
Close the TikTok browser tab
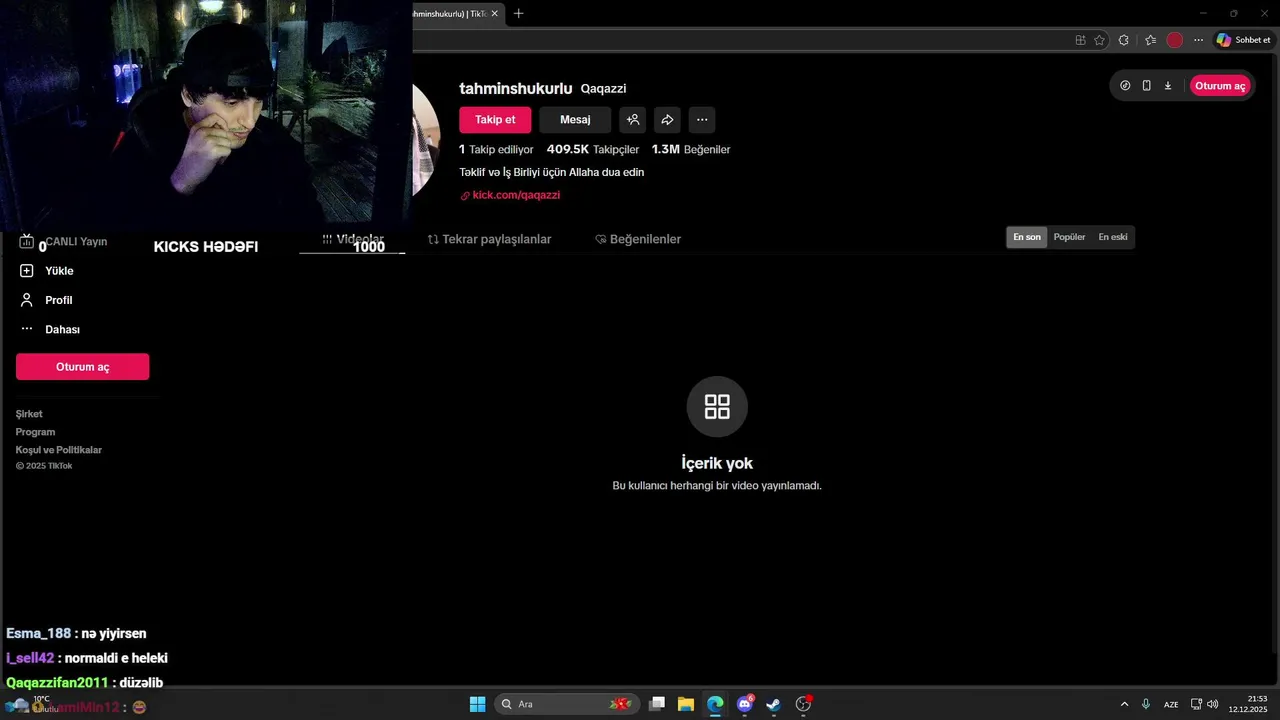click(x=494, y=14)
